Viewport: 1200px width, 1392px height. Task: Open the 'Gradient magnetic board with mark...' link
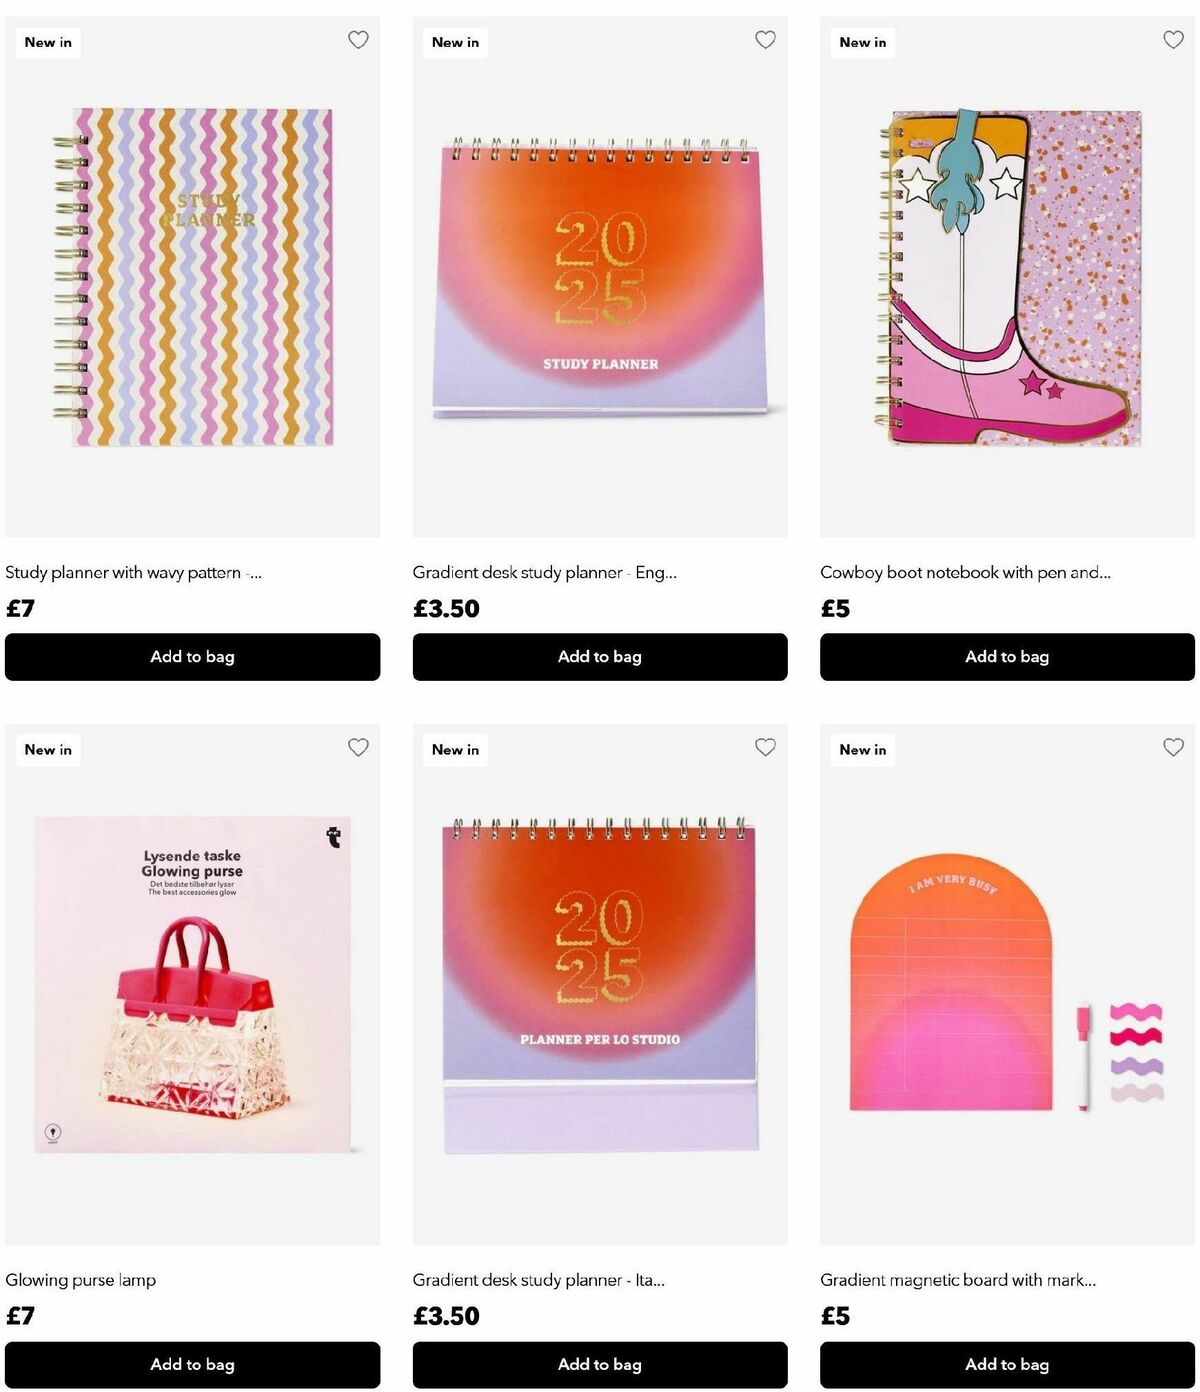(x=958, y=1280)
